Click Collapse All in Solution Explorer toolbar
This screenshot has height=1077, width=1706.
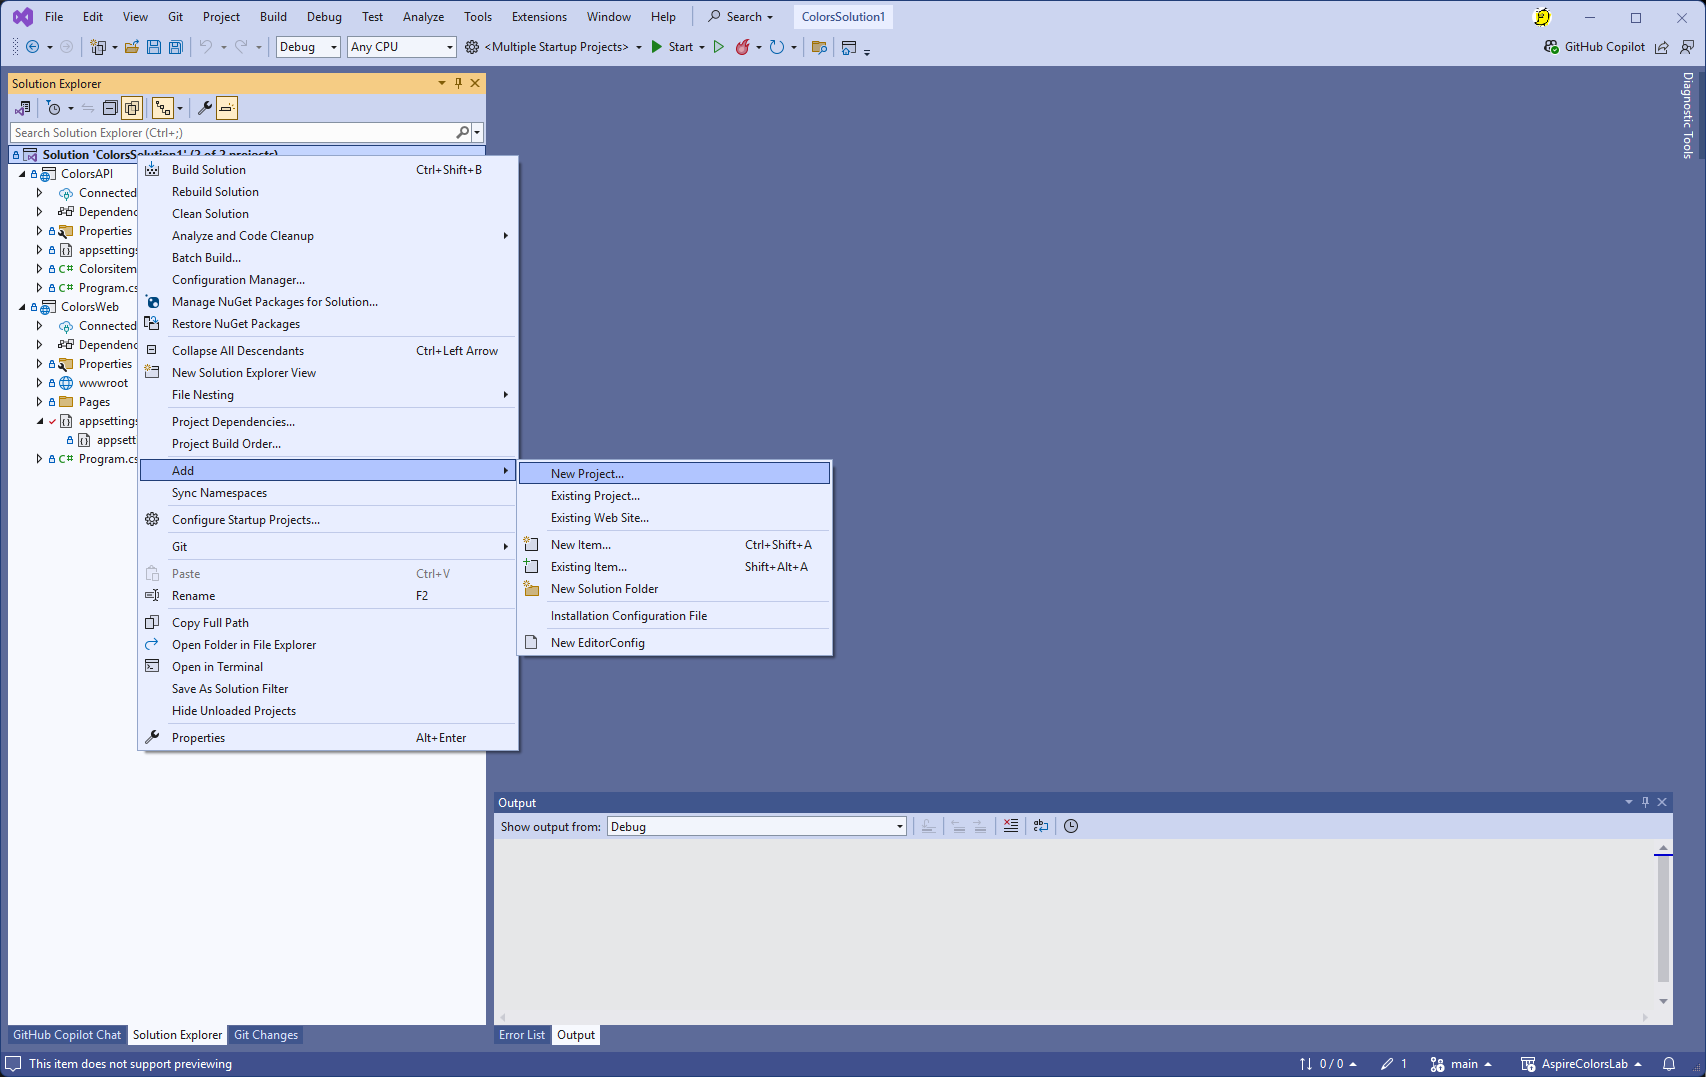pyautogui.click(x=110, y=108)
